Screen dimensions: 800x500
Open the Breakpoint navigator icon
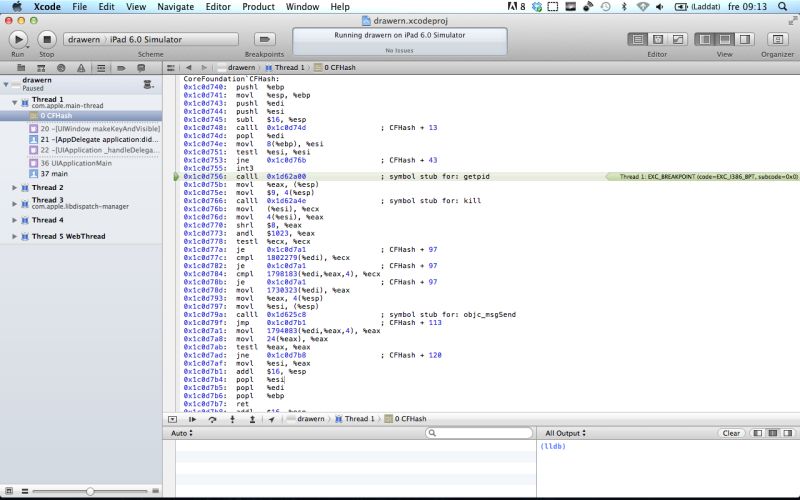[121, 68]
